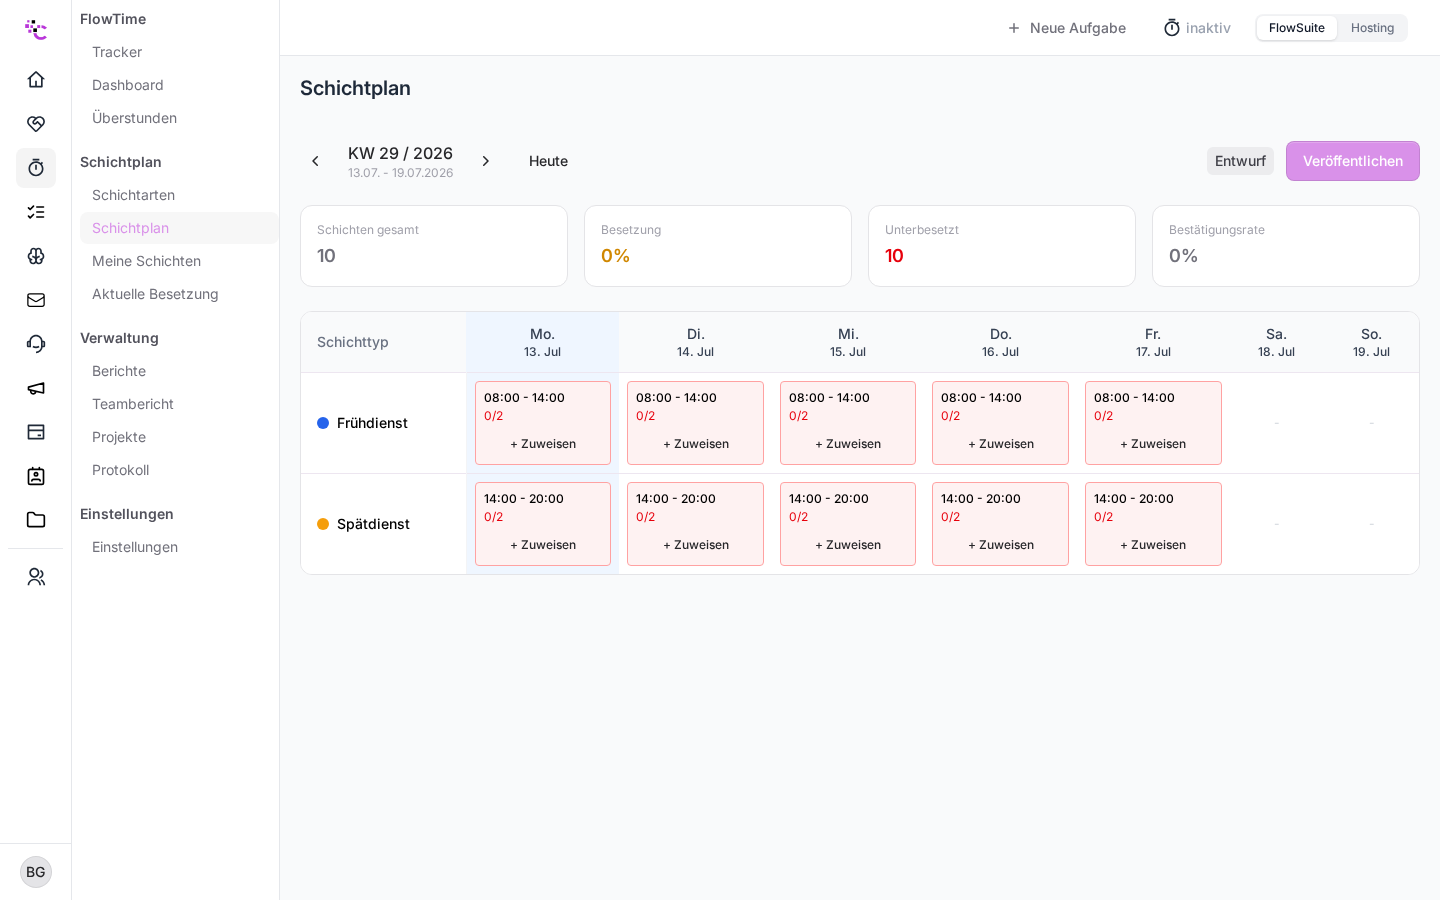The image size is (1440, 900).
Task: Open the home icon in left rail
Action: [x=36, y=79]
